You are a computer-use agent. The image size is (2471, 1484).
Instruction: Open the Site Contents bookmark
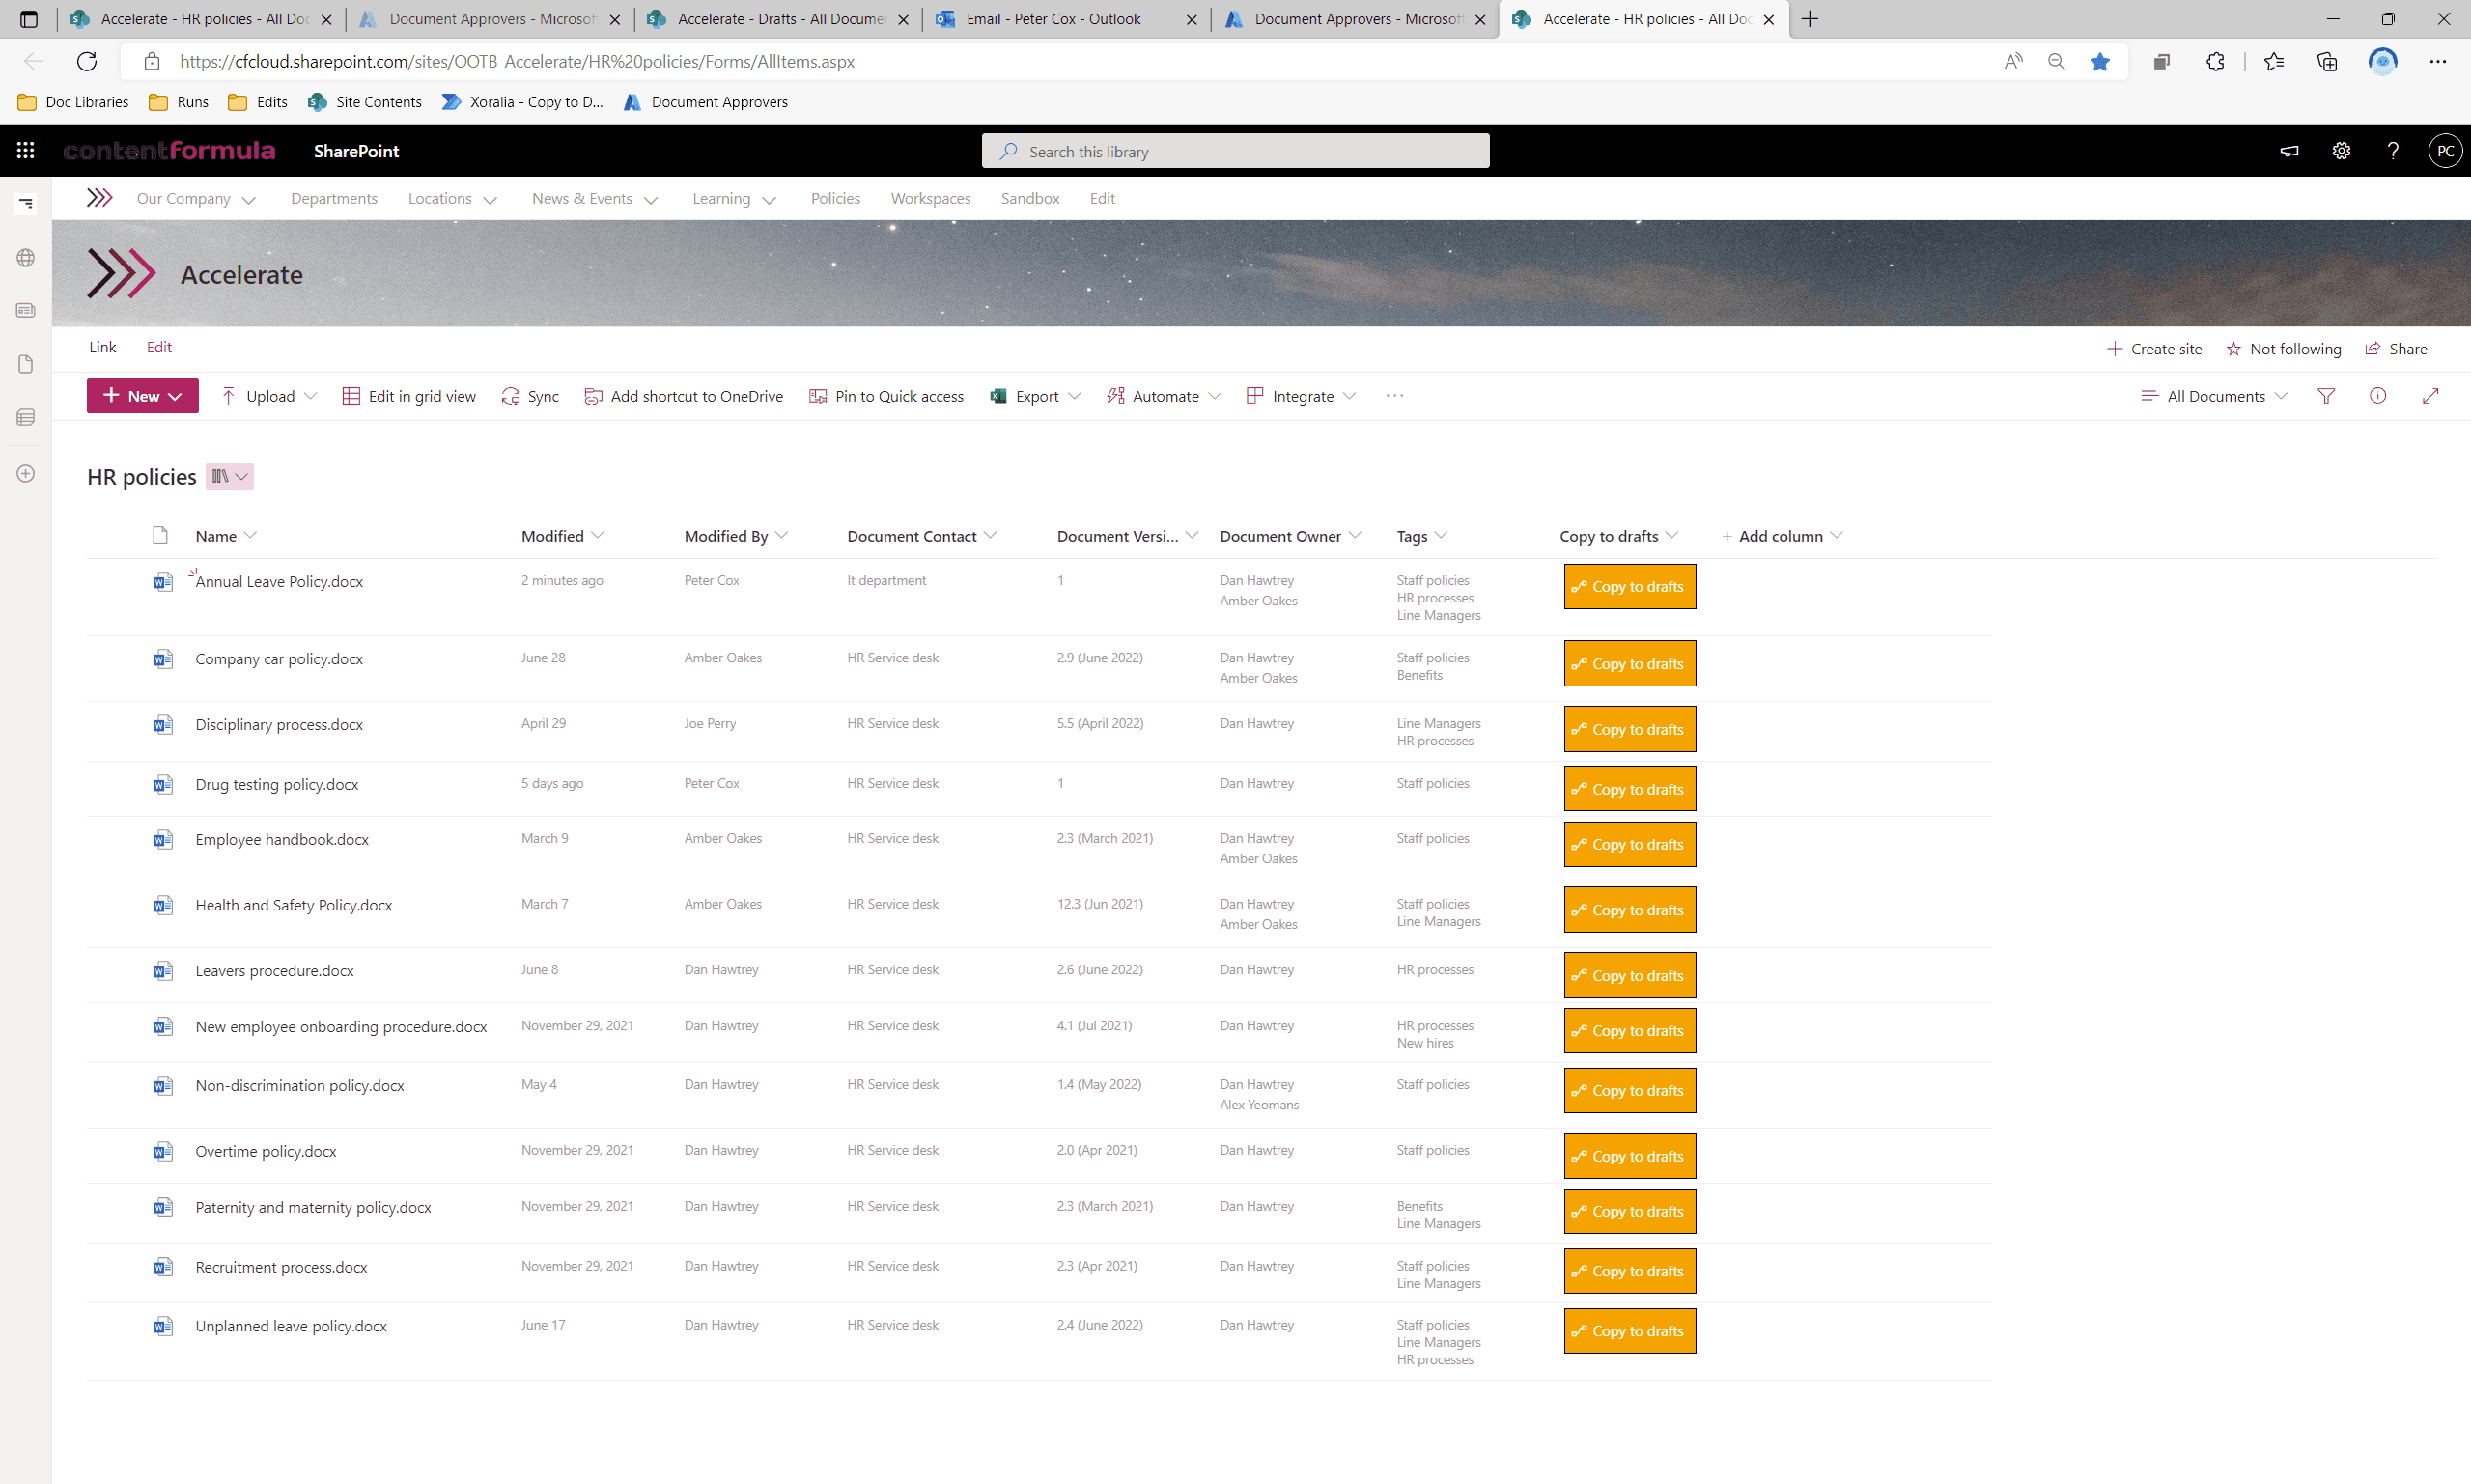(x=365, y=102)
